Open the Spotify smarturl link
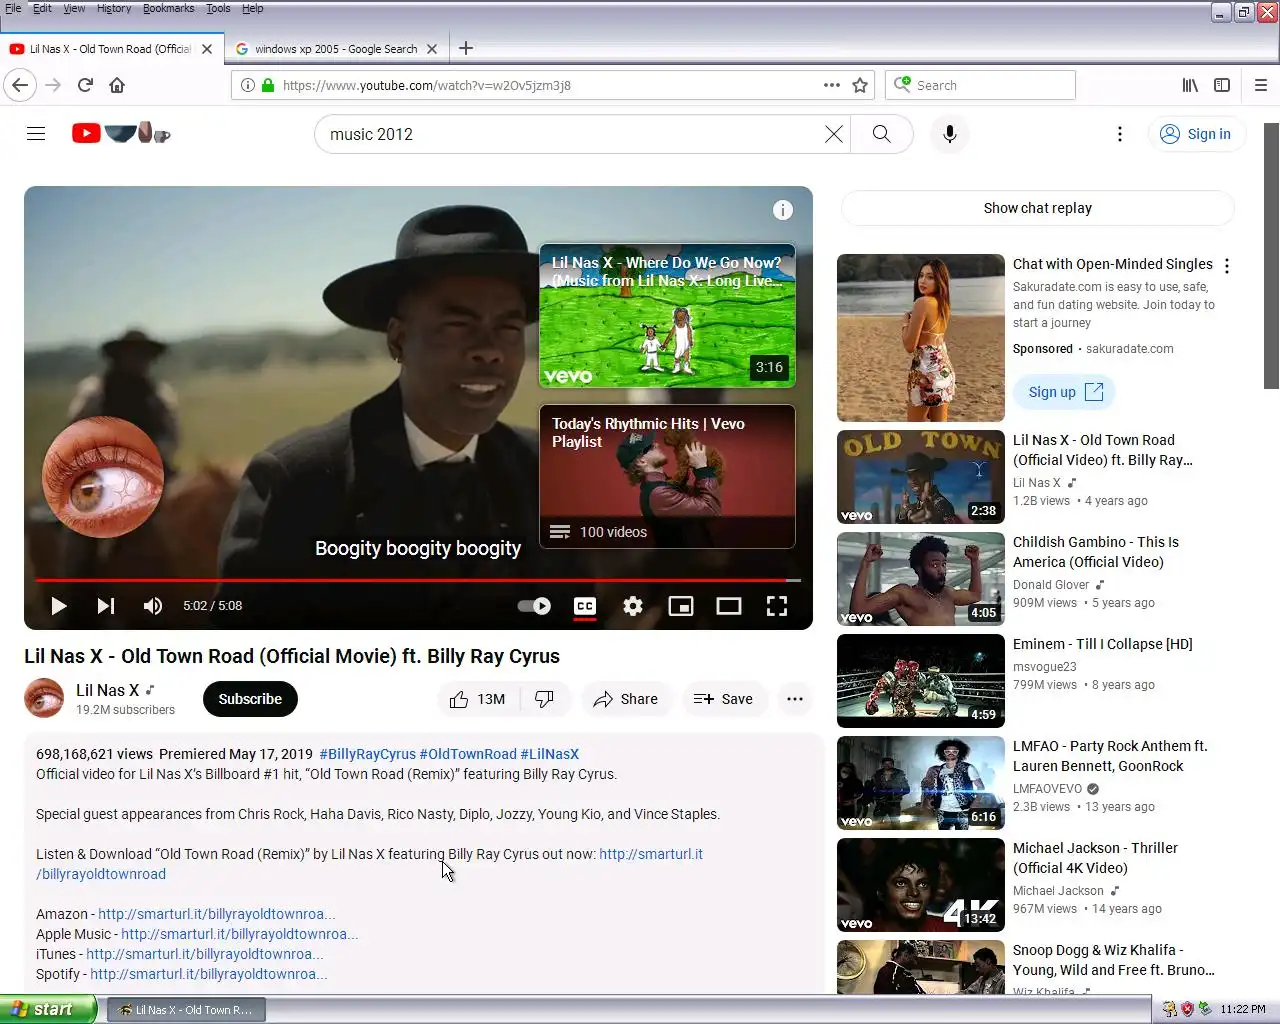This screenshot has height=1024, width=1280. click(x=209, y=974)
